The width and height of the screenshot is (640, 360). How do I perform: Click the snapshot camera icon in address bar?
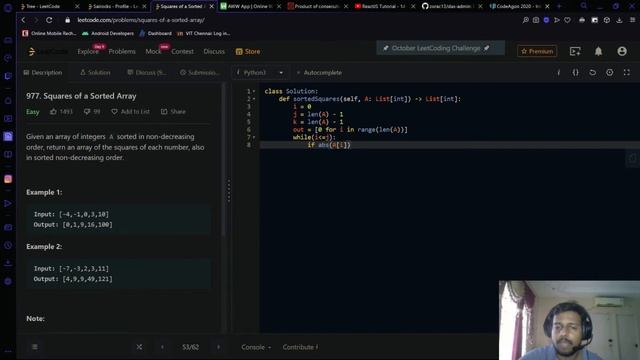click(x=536, y=20)
